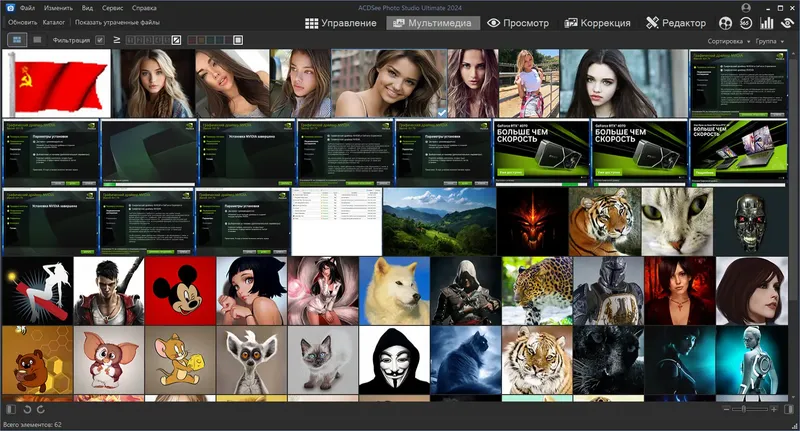Click the thumbnail zoom slider
This screenshot has width=800, height=431.
click(749, 409)
